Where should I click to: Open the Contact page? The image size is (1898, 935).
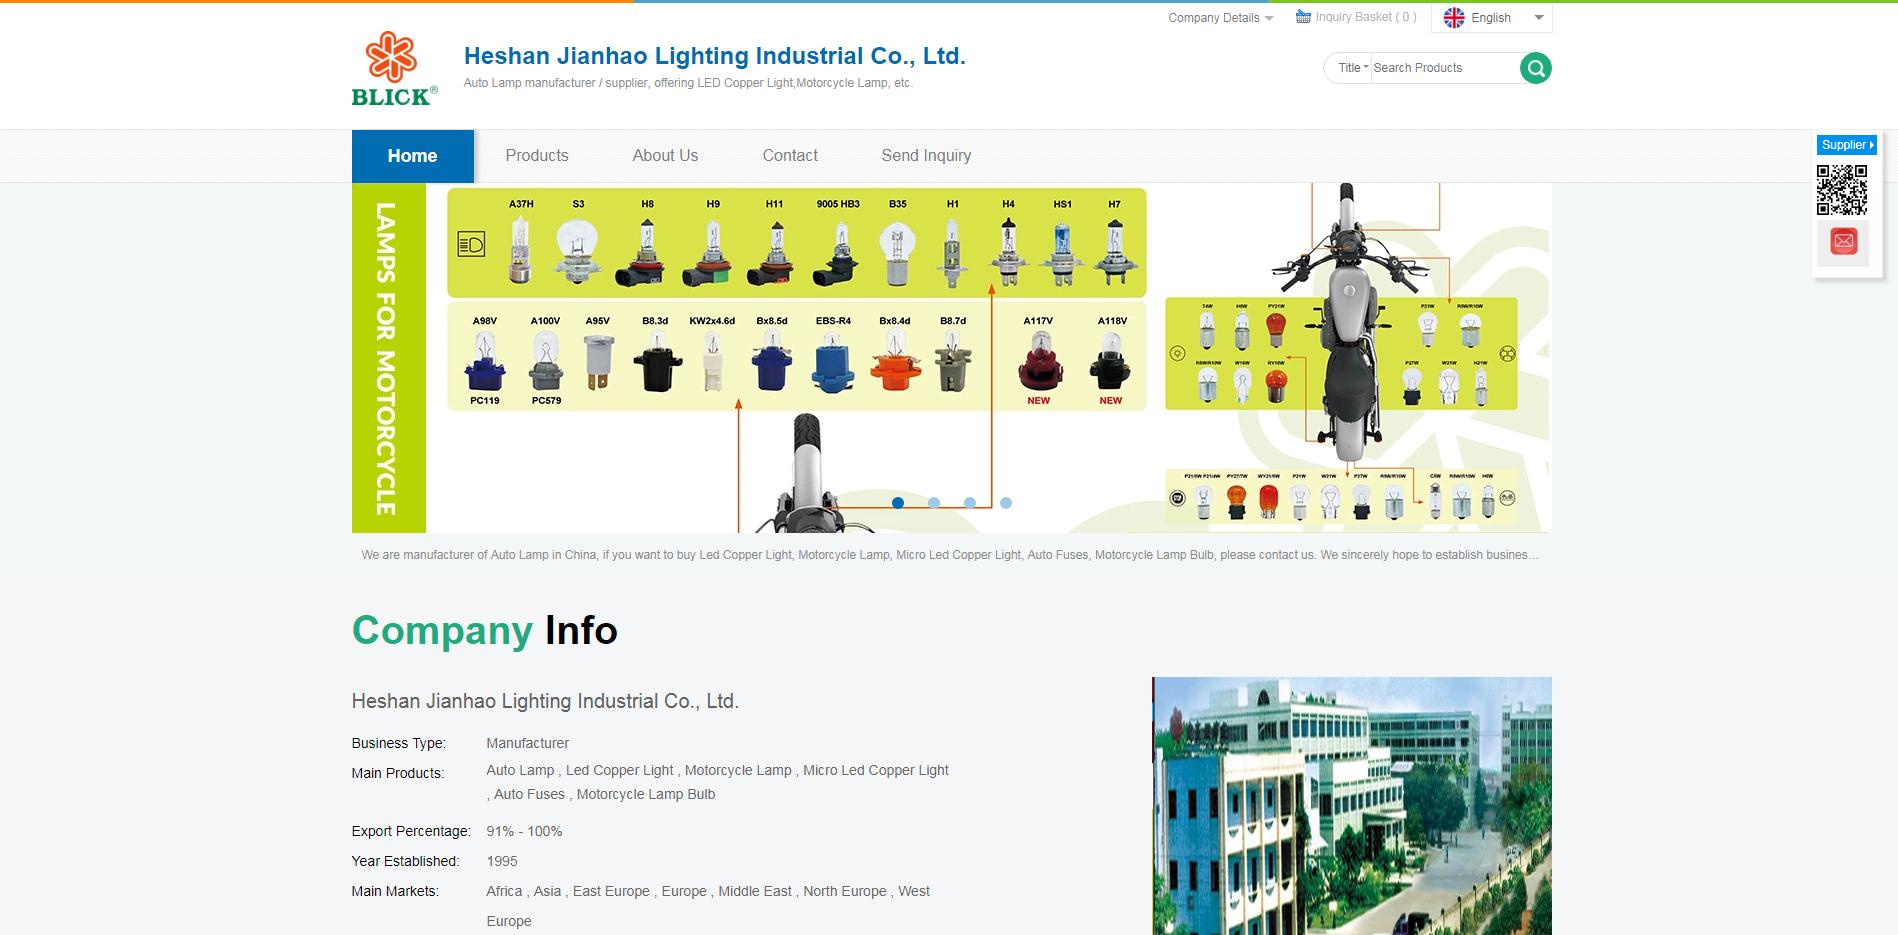[x=790, y=156]
